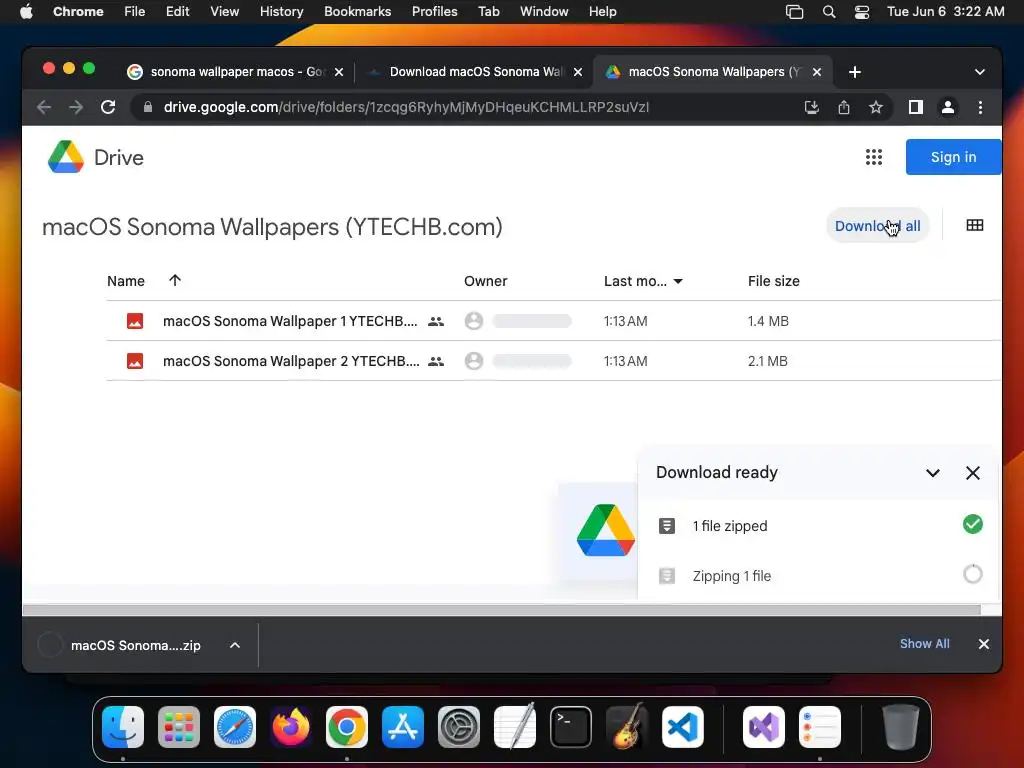
Task: Open the Bookmarks menu
Action: coord(357,12)
